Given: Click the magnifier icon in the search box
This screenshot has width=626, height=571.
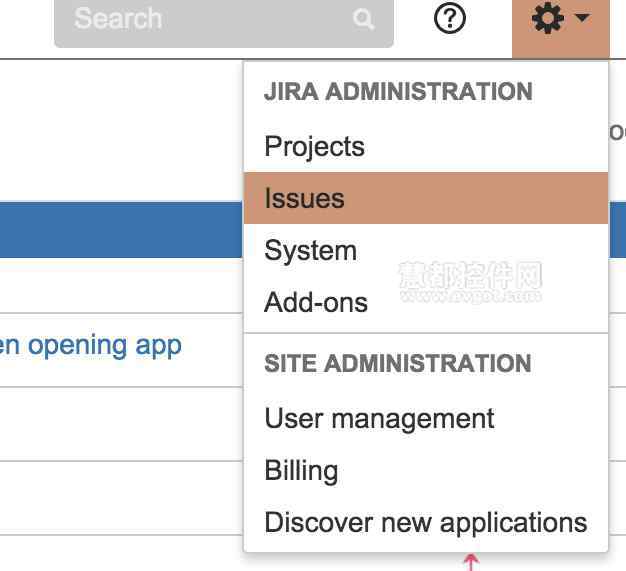Looking at the screenshot, I should [x=363, y=19].
